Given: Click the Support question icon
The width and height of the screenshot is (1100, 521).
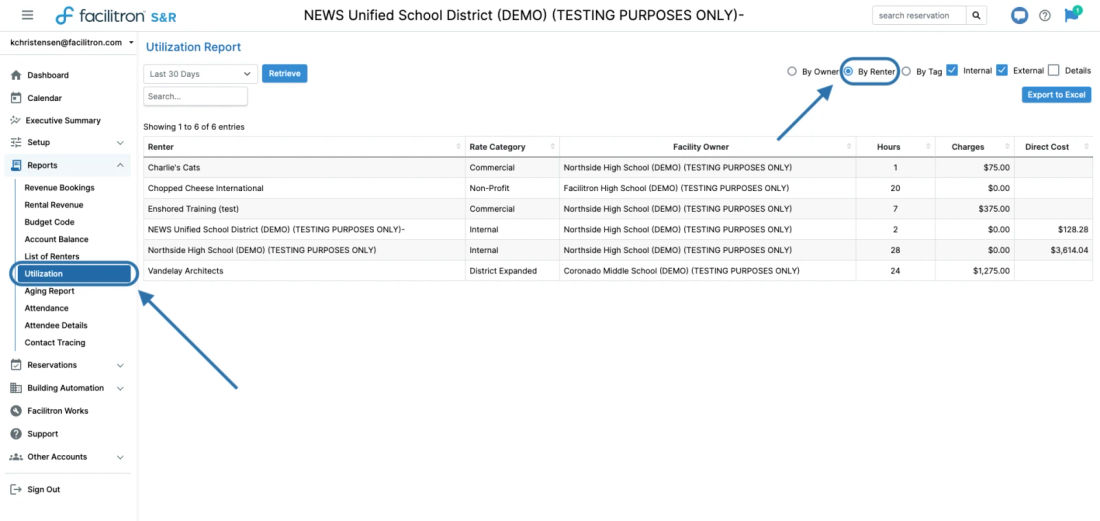Looking at the screenshot, I should coord(16,433).
